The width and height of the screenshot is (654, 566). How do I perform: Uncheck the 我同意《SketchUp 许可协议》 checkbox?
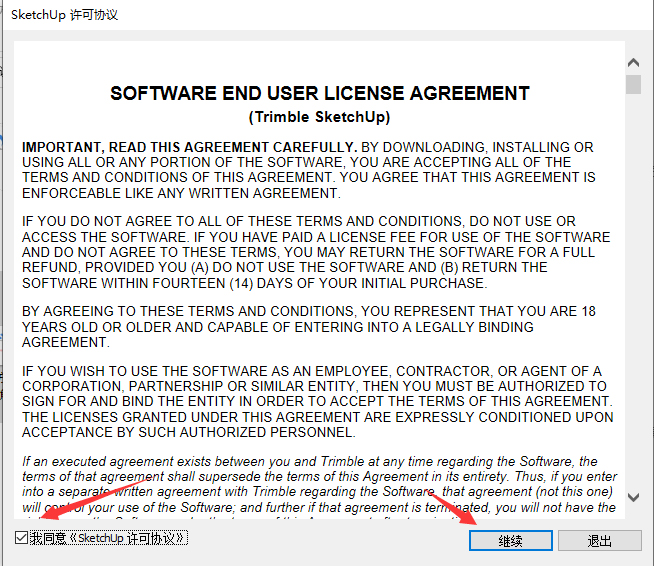click(x=21, y=538)
